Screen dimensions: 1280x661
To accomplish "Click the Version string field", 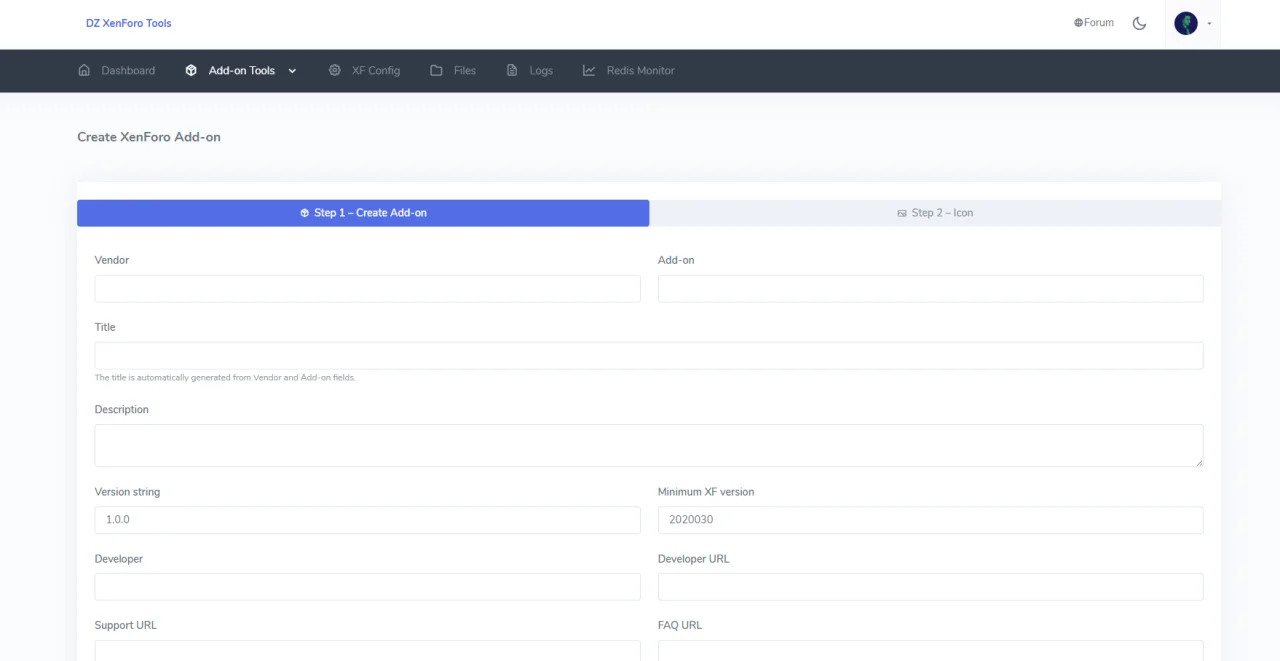I will [x=367, y=520].
